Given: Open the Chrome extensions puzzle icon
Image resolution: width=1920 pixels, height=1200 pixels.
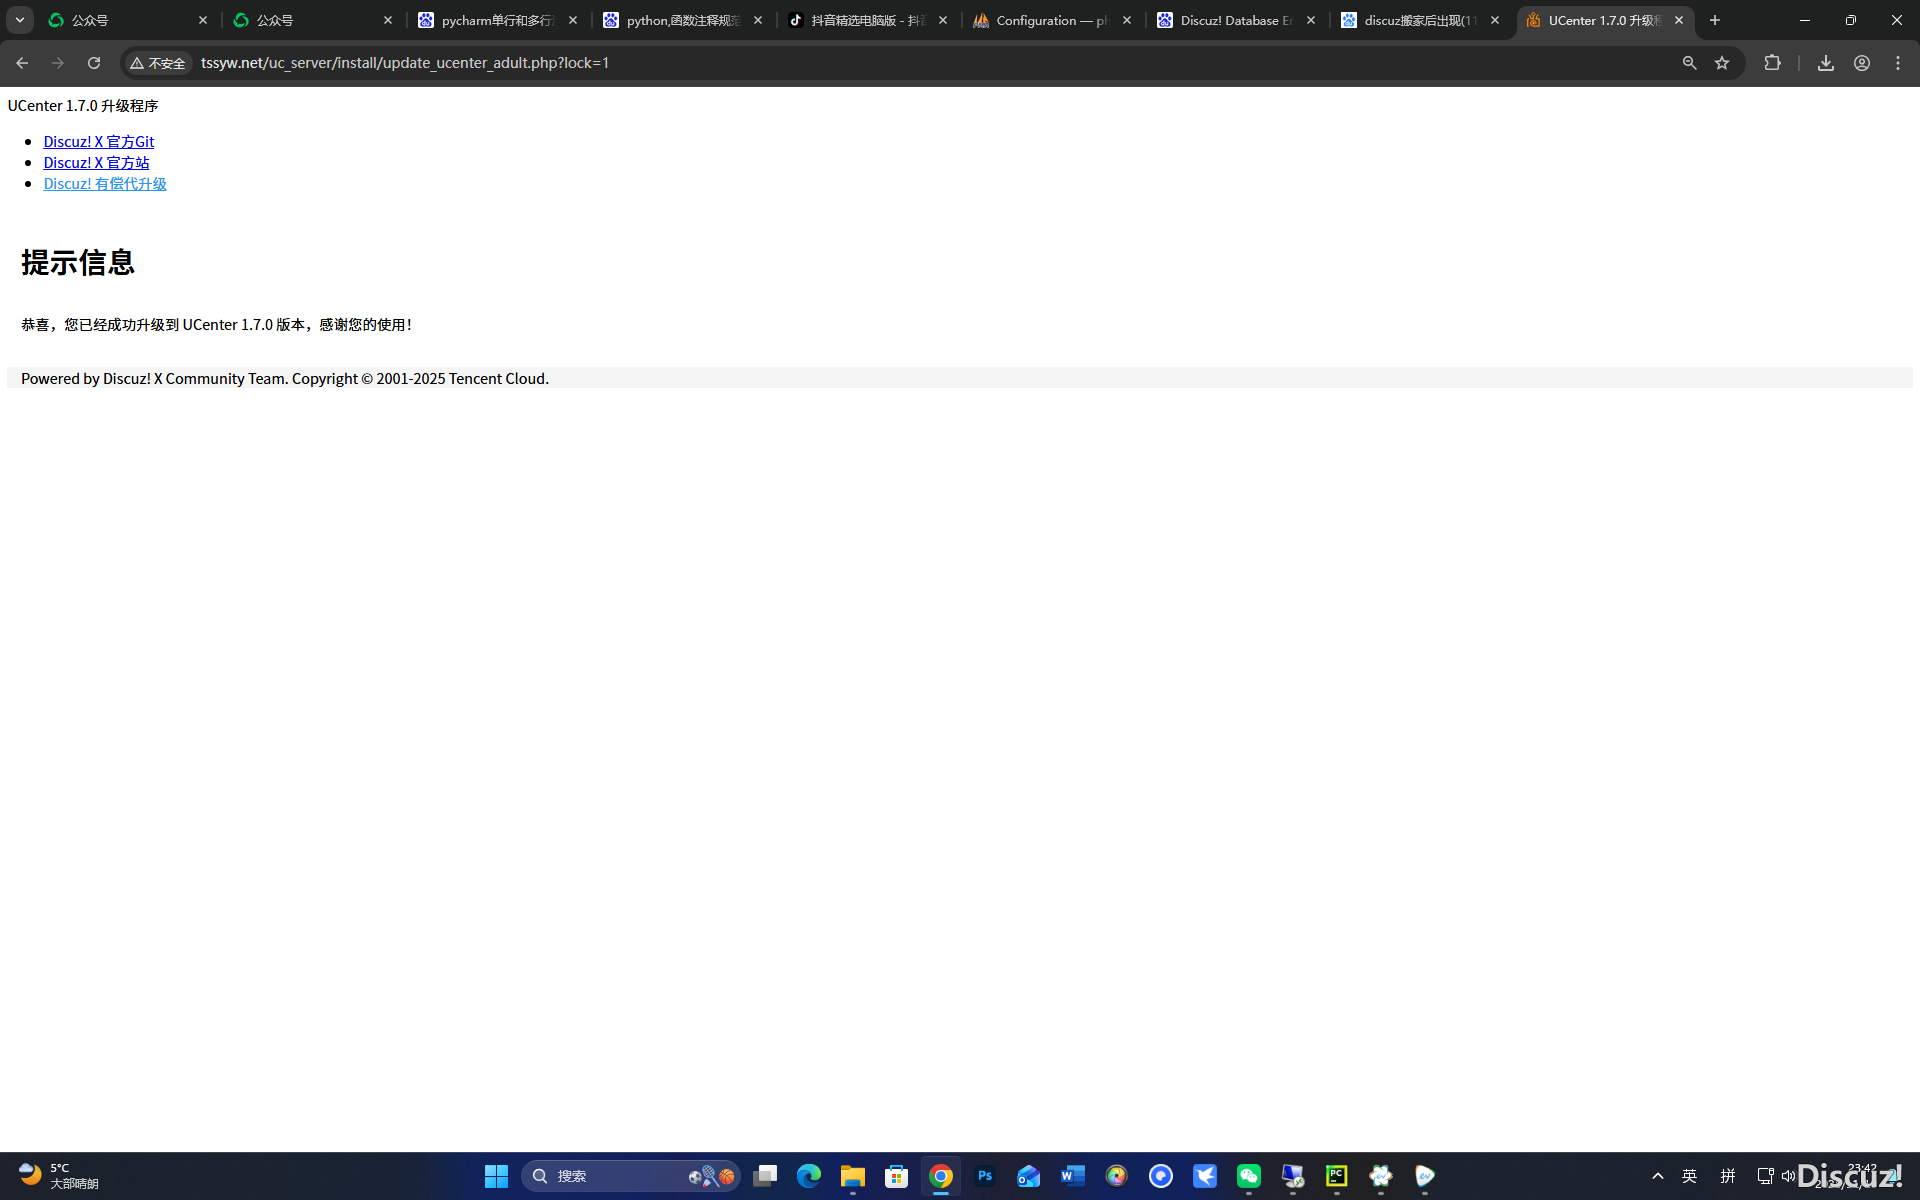Looking at the screenshot, I should click(x=1772, y=63).
